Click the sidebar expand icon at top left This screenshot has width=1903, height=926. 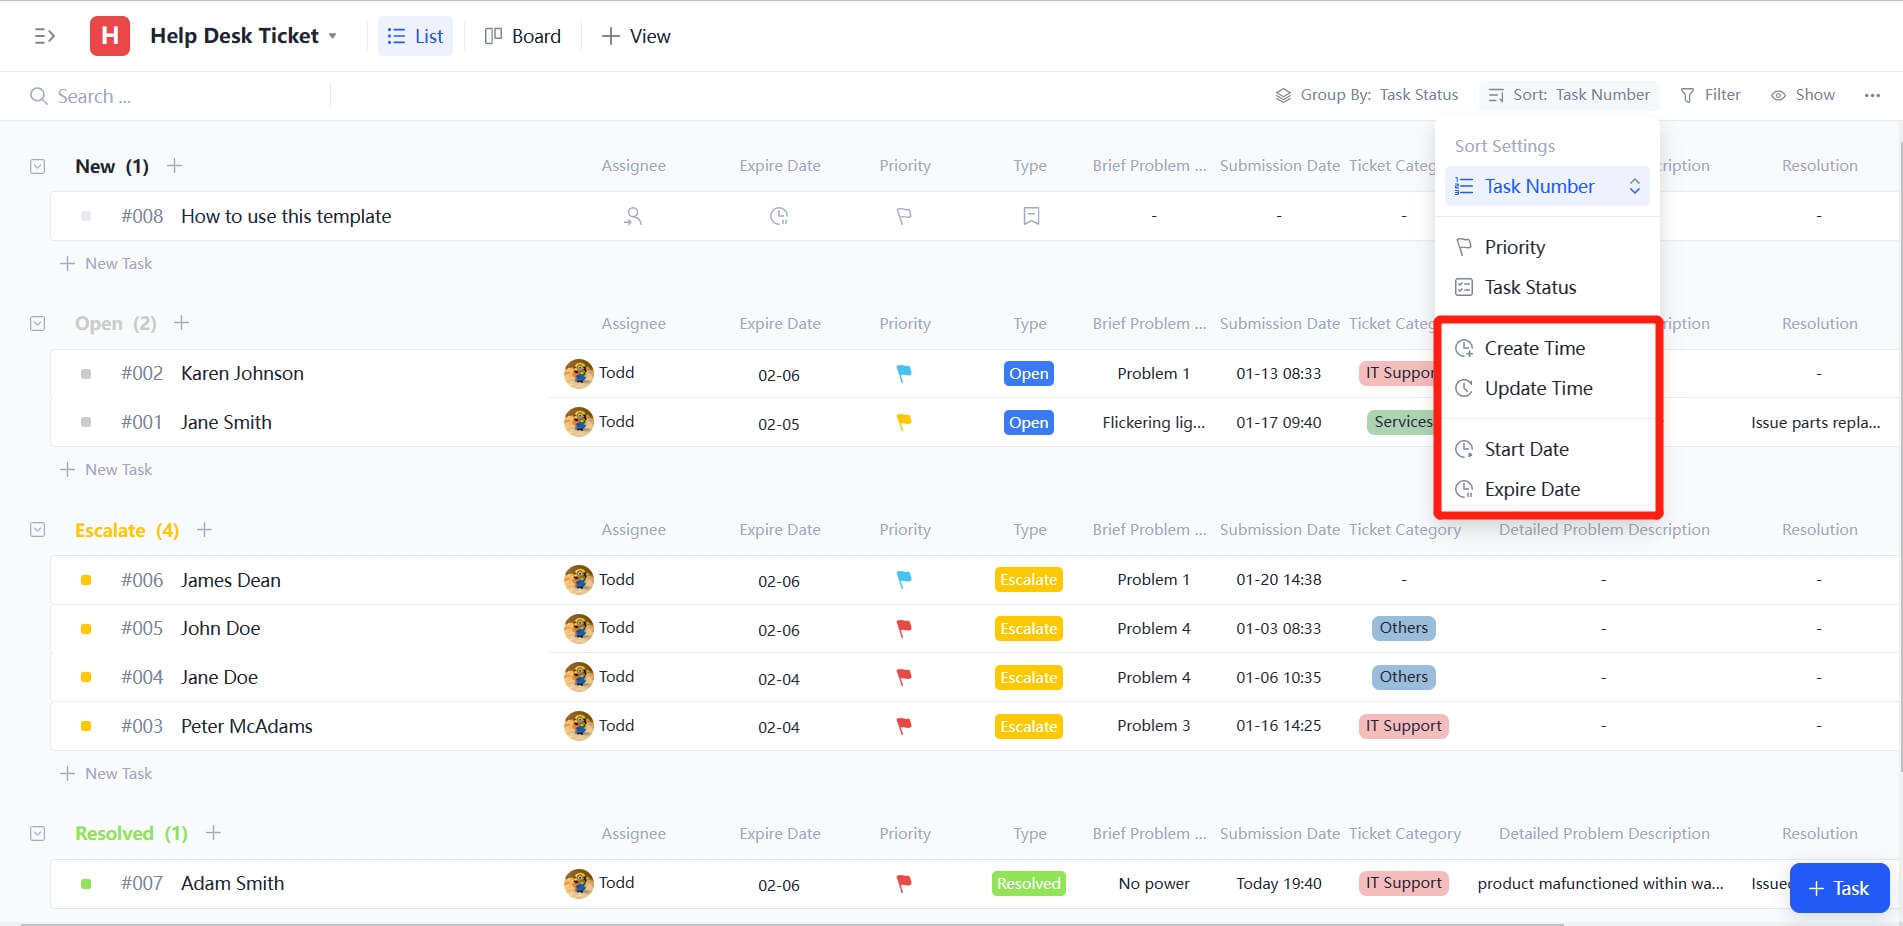pyautogui.click(x=44, y=36)
